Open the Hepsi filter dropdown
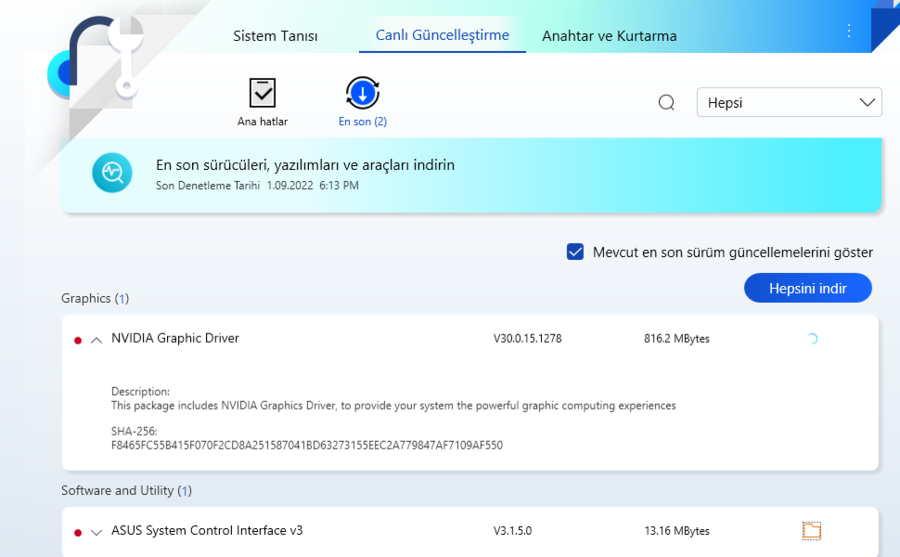Screen dimensions: 900x557 (x=789, y=103)
